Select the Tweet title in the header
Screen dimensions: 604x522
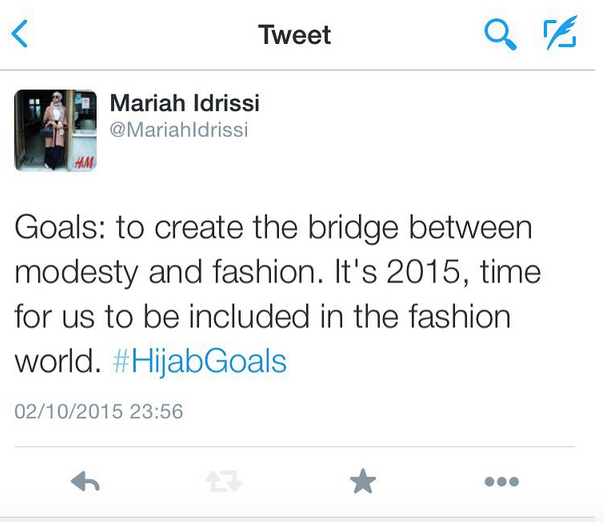(294, 35)
